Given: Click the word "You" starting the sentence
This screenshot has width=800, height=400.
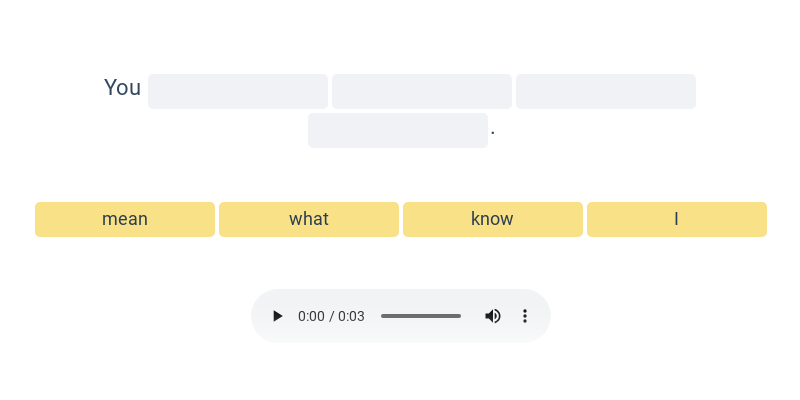Looking at the screenshot, I should coord(122,88).
